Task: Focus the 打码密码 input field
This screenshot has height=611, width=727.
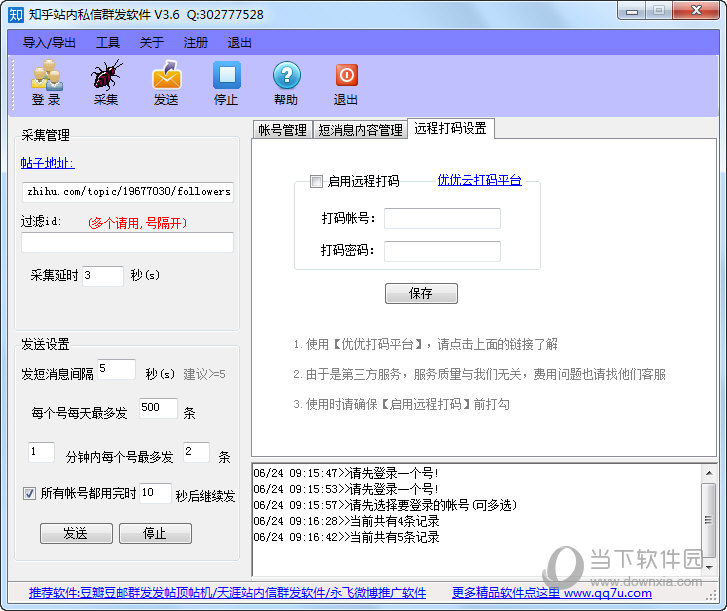Action: click(442, 251)
